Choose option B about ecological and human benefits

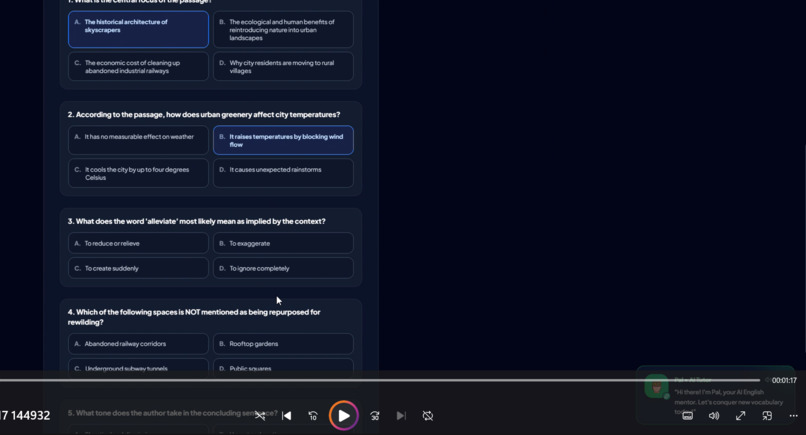coord(283,29)
